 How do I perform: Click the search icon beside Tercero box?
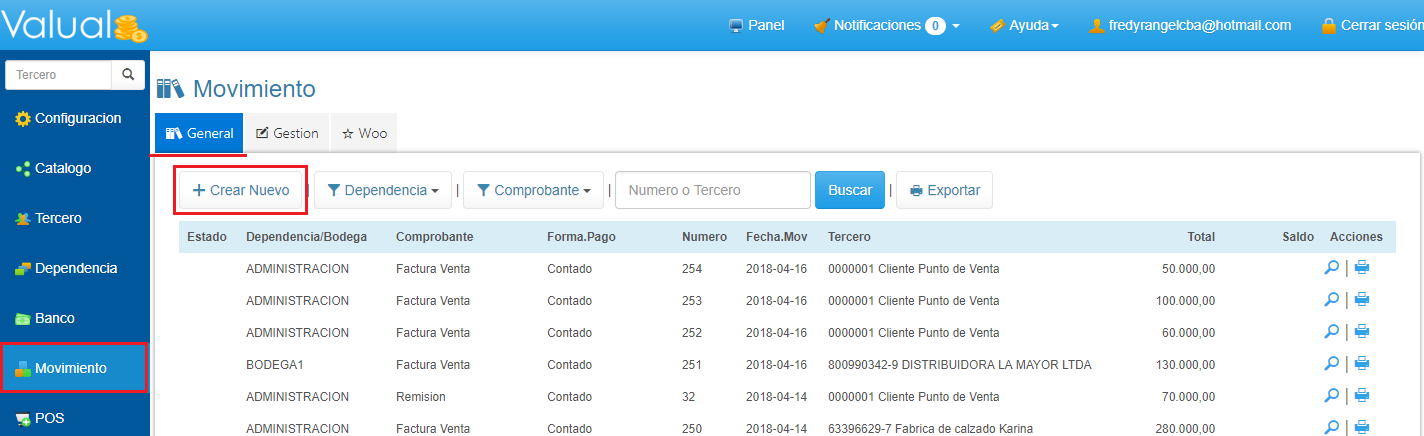(x=128, y=75)
